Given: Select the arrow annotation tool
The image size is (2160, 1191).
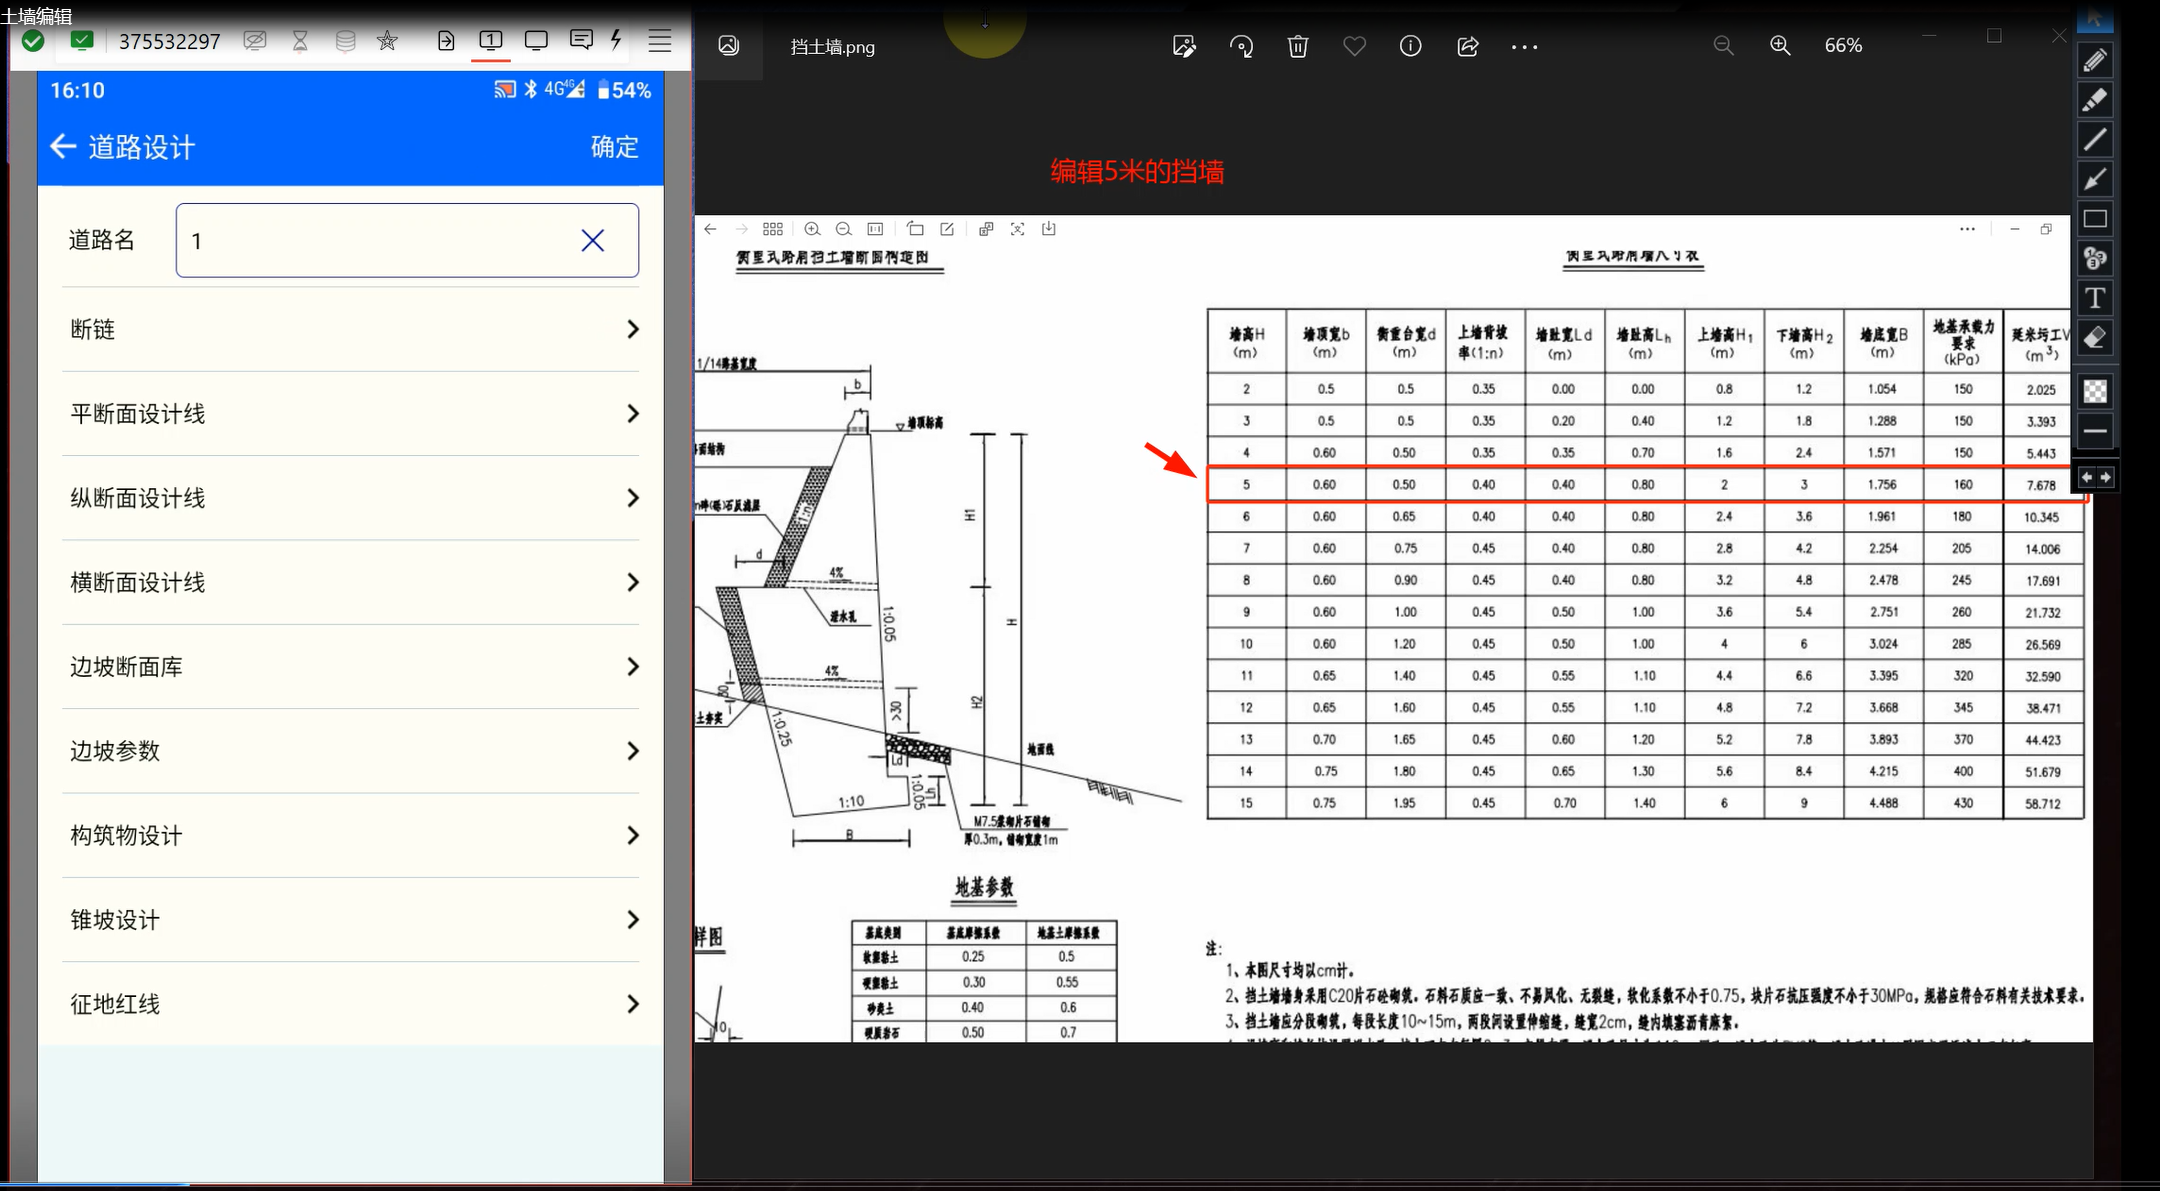Looking at the screenshot, I should [x=2095, y=179].
